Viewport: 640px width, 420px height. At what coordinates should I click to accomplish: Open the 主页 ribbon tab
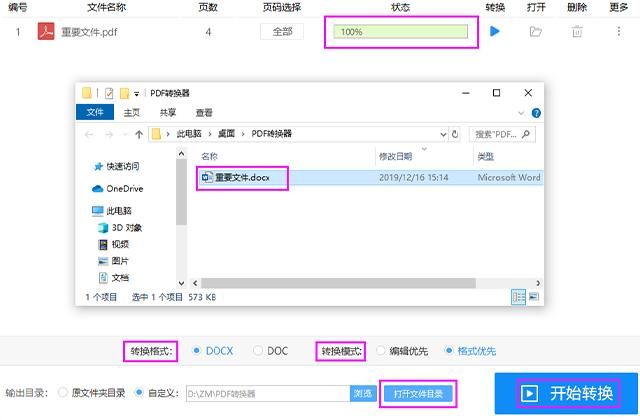click(131, 113)
